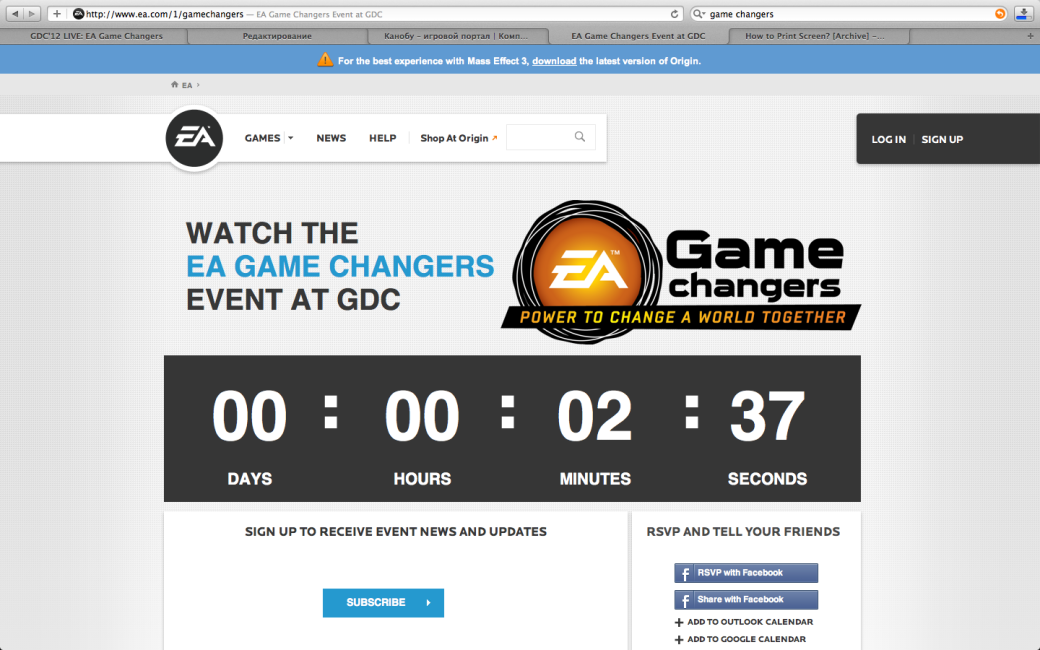Follow the Shop At Origin link
Image resolution: width=1040 pixels, height=650 pixels.
coord(458,138)
